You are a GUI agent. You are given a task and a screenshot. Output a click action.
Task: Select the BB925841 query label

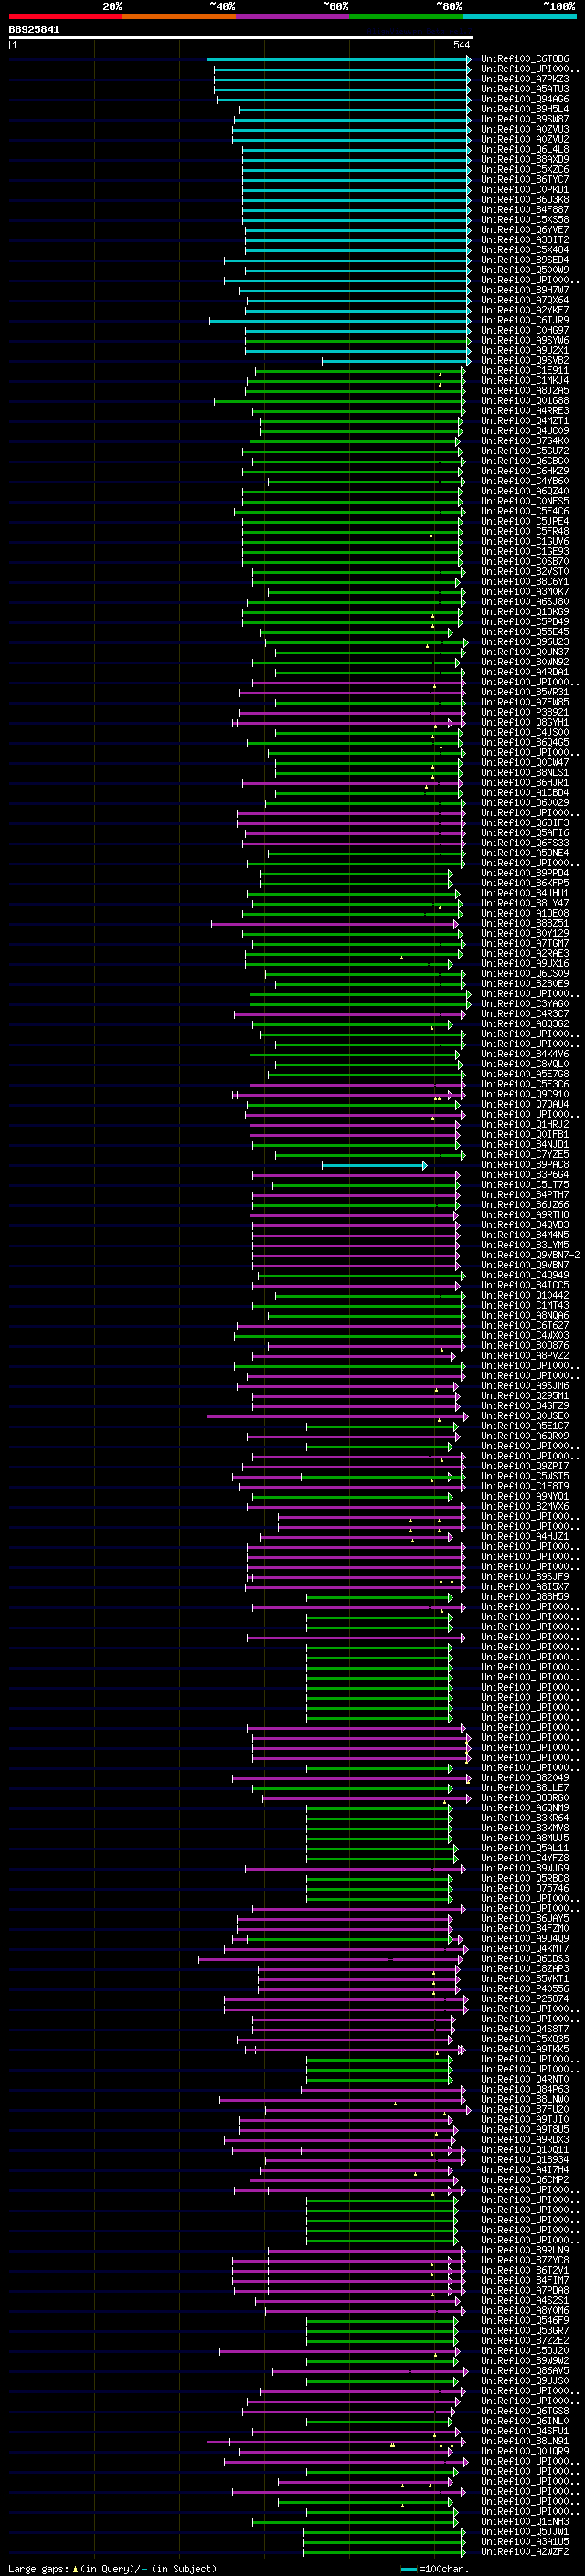point(34,29)
